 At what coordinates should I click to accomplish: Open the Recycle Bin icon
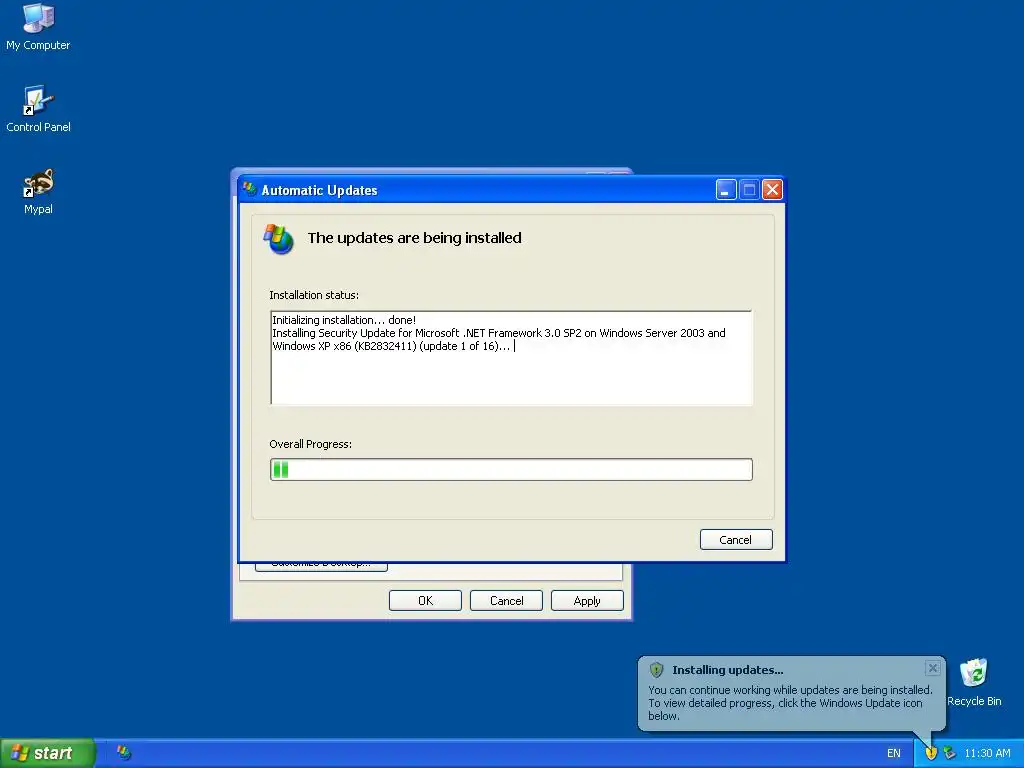[x=974, y=682]
